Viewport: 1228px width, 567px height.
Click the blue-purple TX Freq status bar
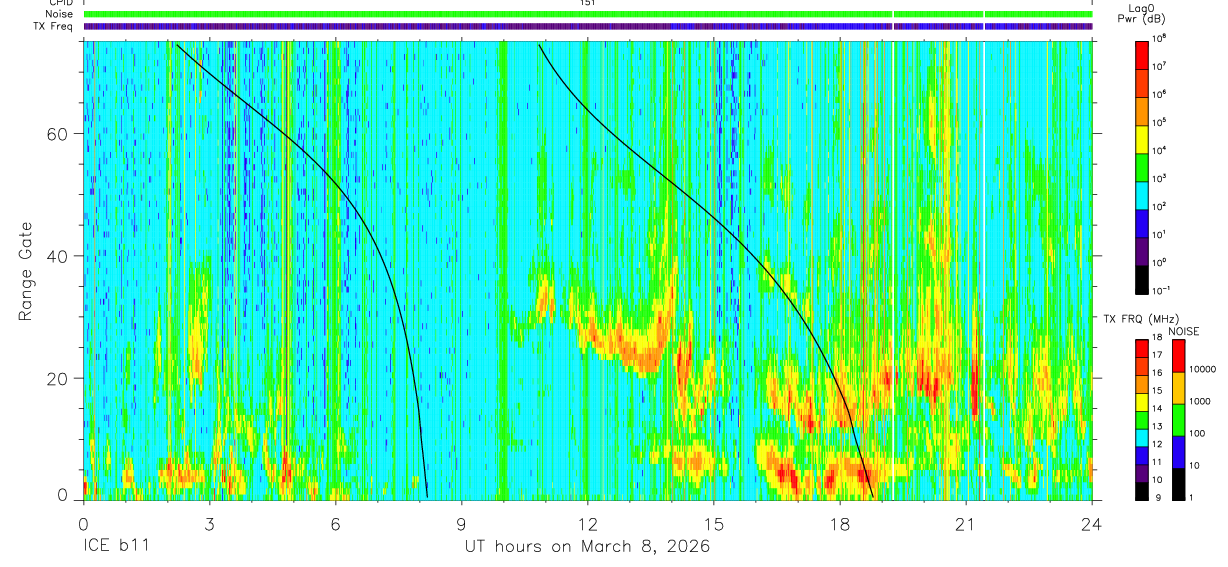[588, 26]
